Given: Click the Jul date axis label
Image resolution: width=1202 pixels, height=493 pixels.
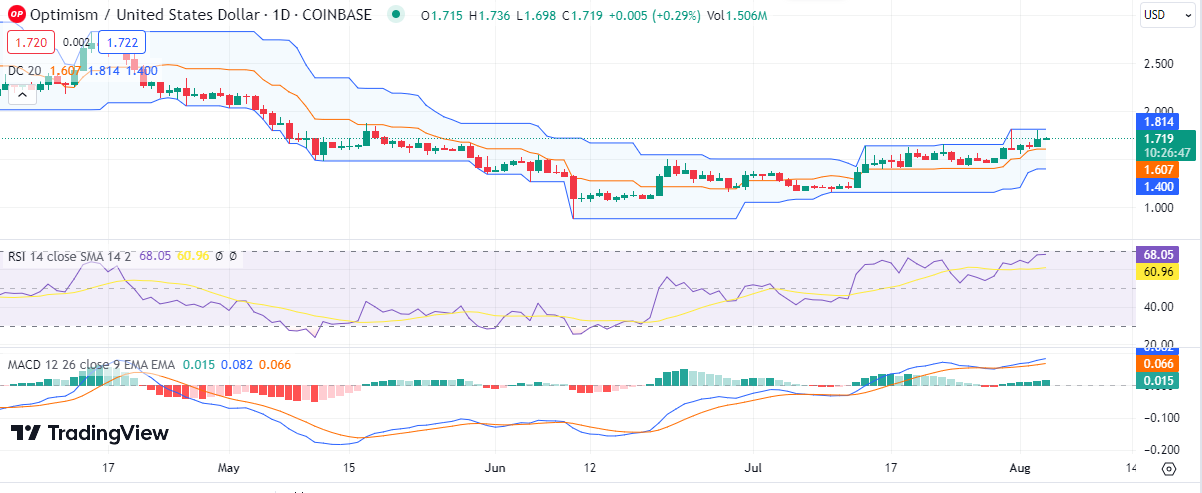Looking at the screenshot, I should coord(754,467).
